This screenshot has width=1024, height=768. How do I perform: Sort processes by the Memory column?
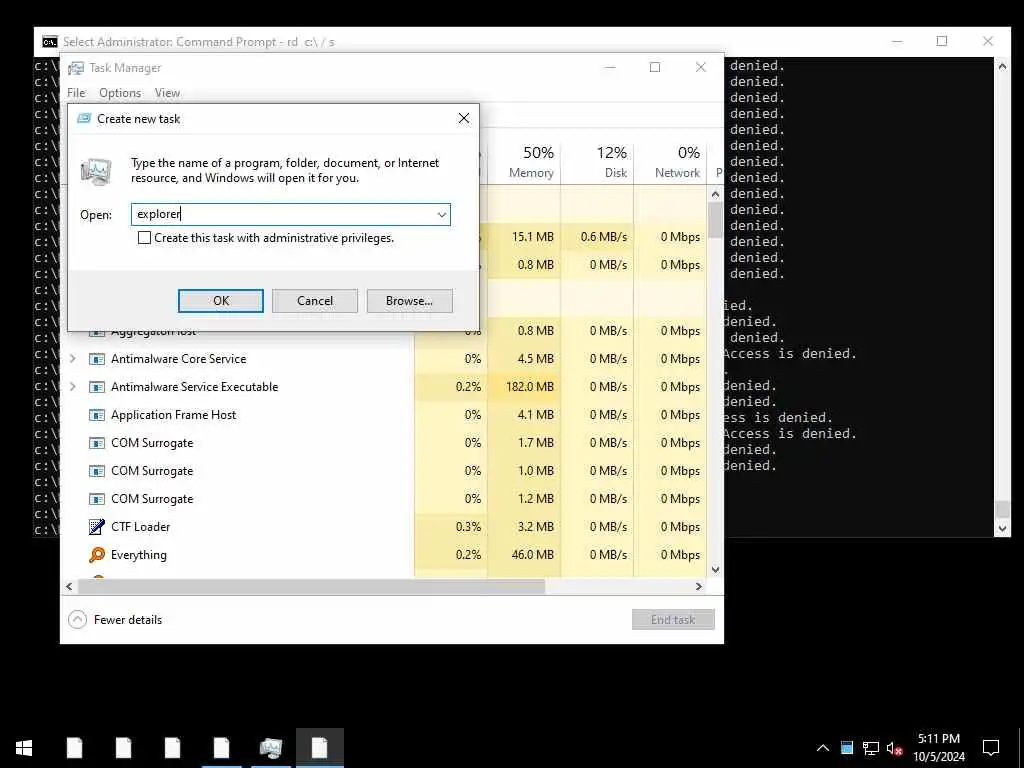pos(524,161)
